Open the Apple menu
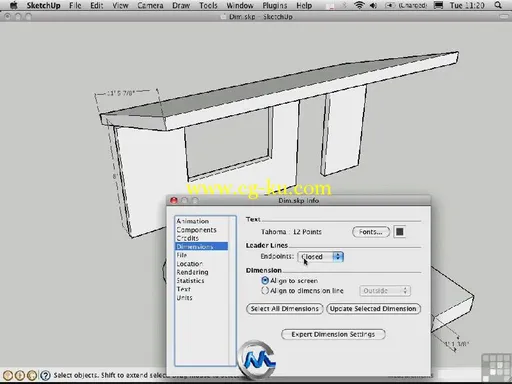The image size is (512, 384). [x=13, y=5]
